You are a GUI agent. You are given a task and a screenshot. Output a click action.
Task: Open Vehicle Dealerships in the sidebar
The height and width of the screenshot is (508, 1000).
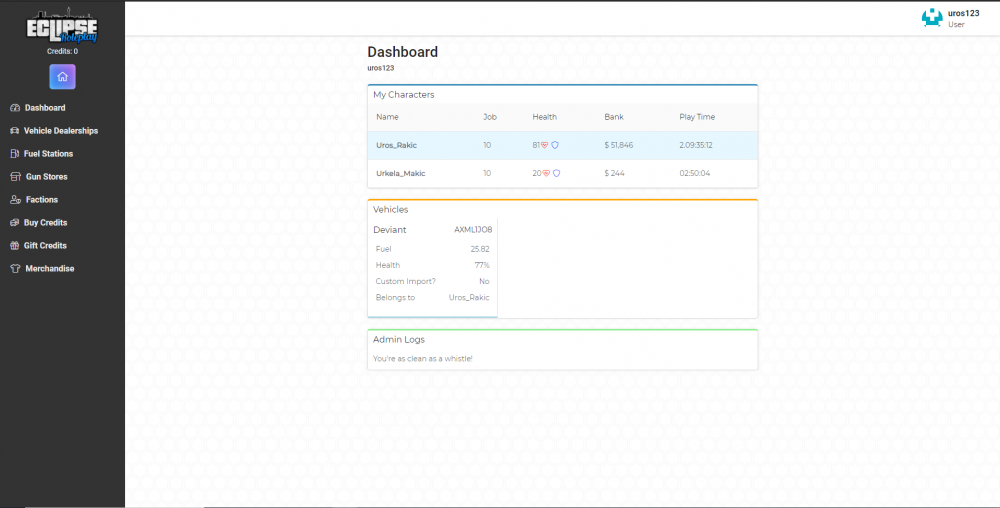(62, 131)
